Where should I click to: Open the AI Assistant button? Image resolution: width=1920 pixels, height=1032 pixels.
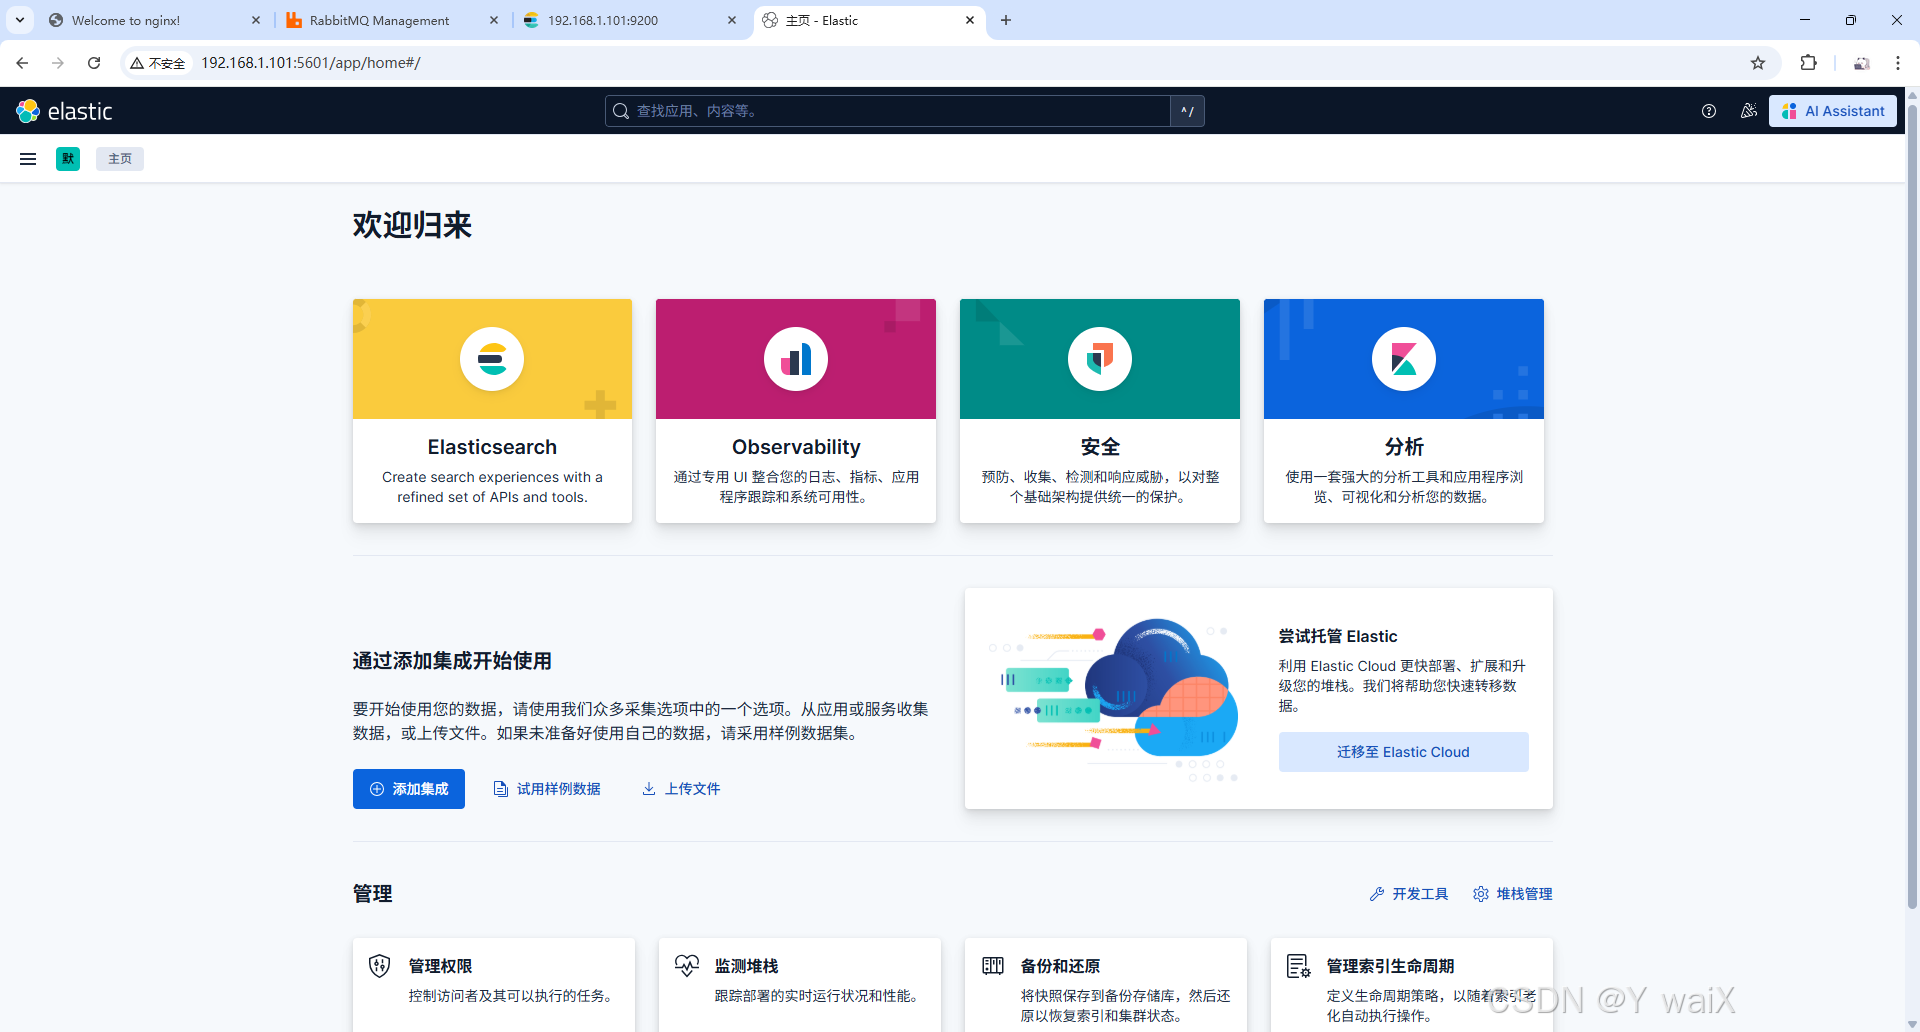click(x=1833, y=111)
